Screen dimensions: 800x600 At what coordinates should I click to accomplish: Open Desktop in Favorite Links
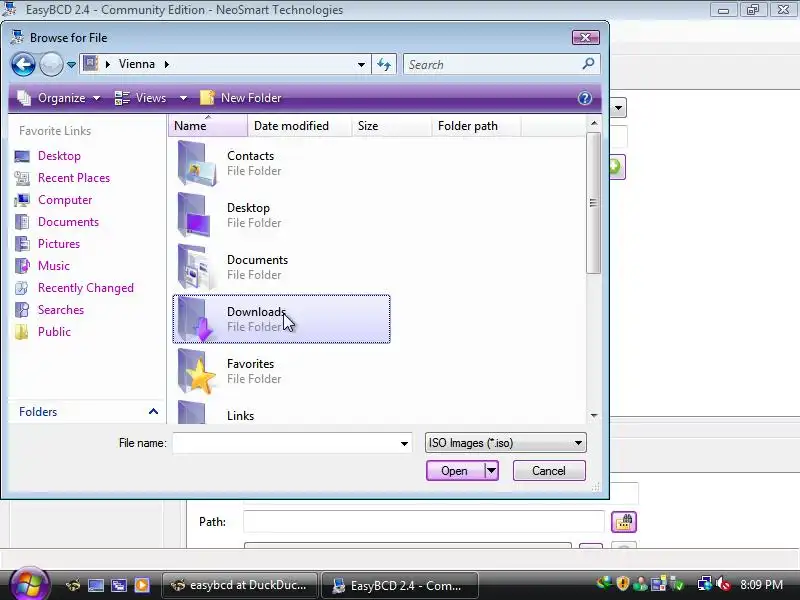point(59,156)
